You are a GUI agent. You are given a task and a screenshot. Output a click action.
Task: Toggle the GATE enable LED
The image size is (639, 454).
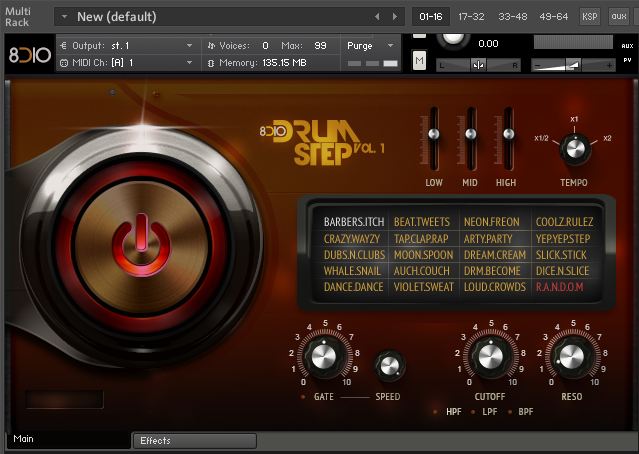(303, 397)
